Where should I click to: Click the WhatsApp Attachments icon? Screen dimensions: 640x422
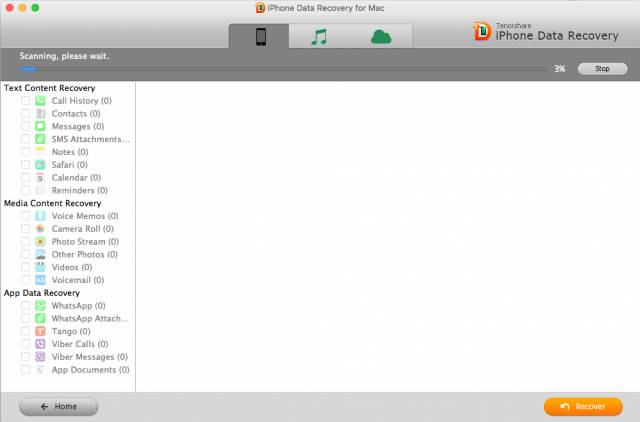(40, 318)
